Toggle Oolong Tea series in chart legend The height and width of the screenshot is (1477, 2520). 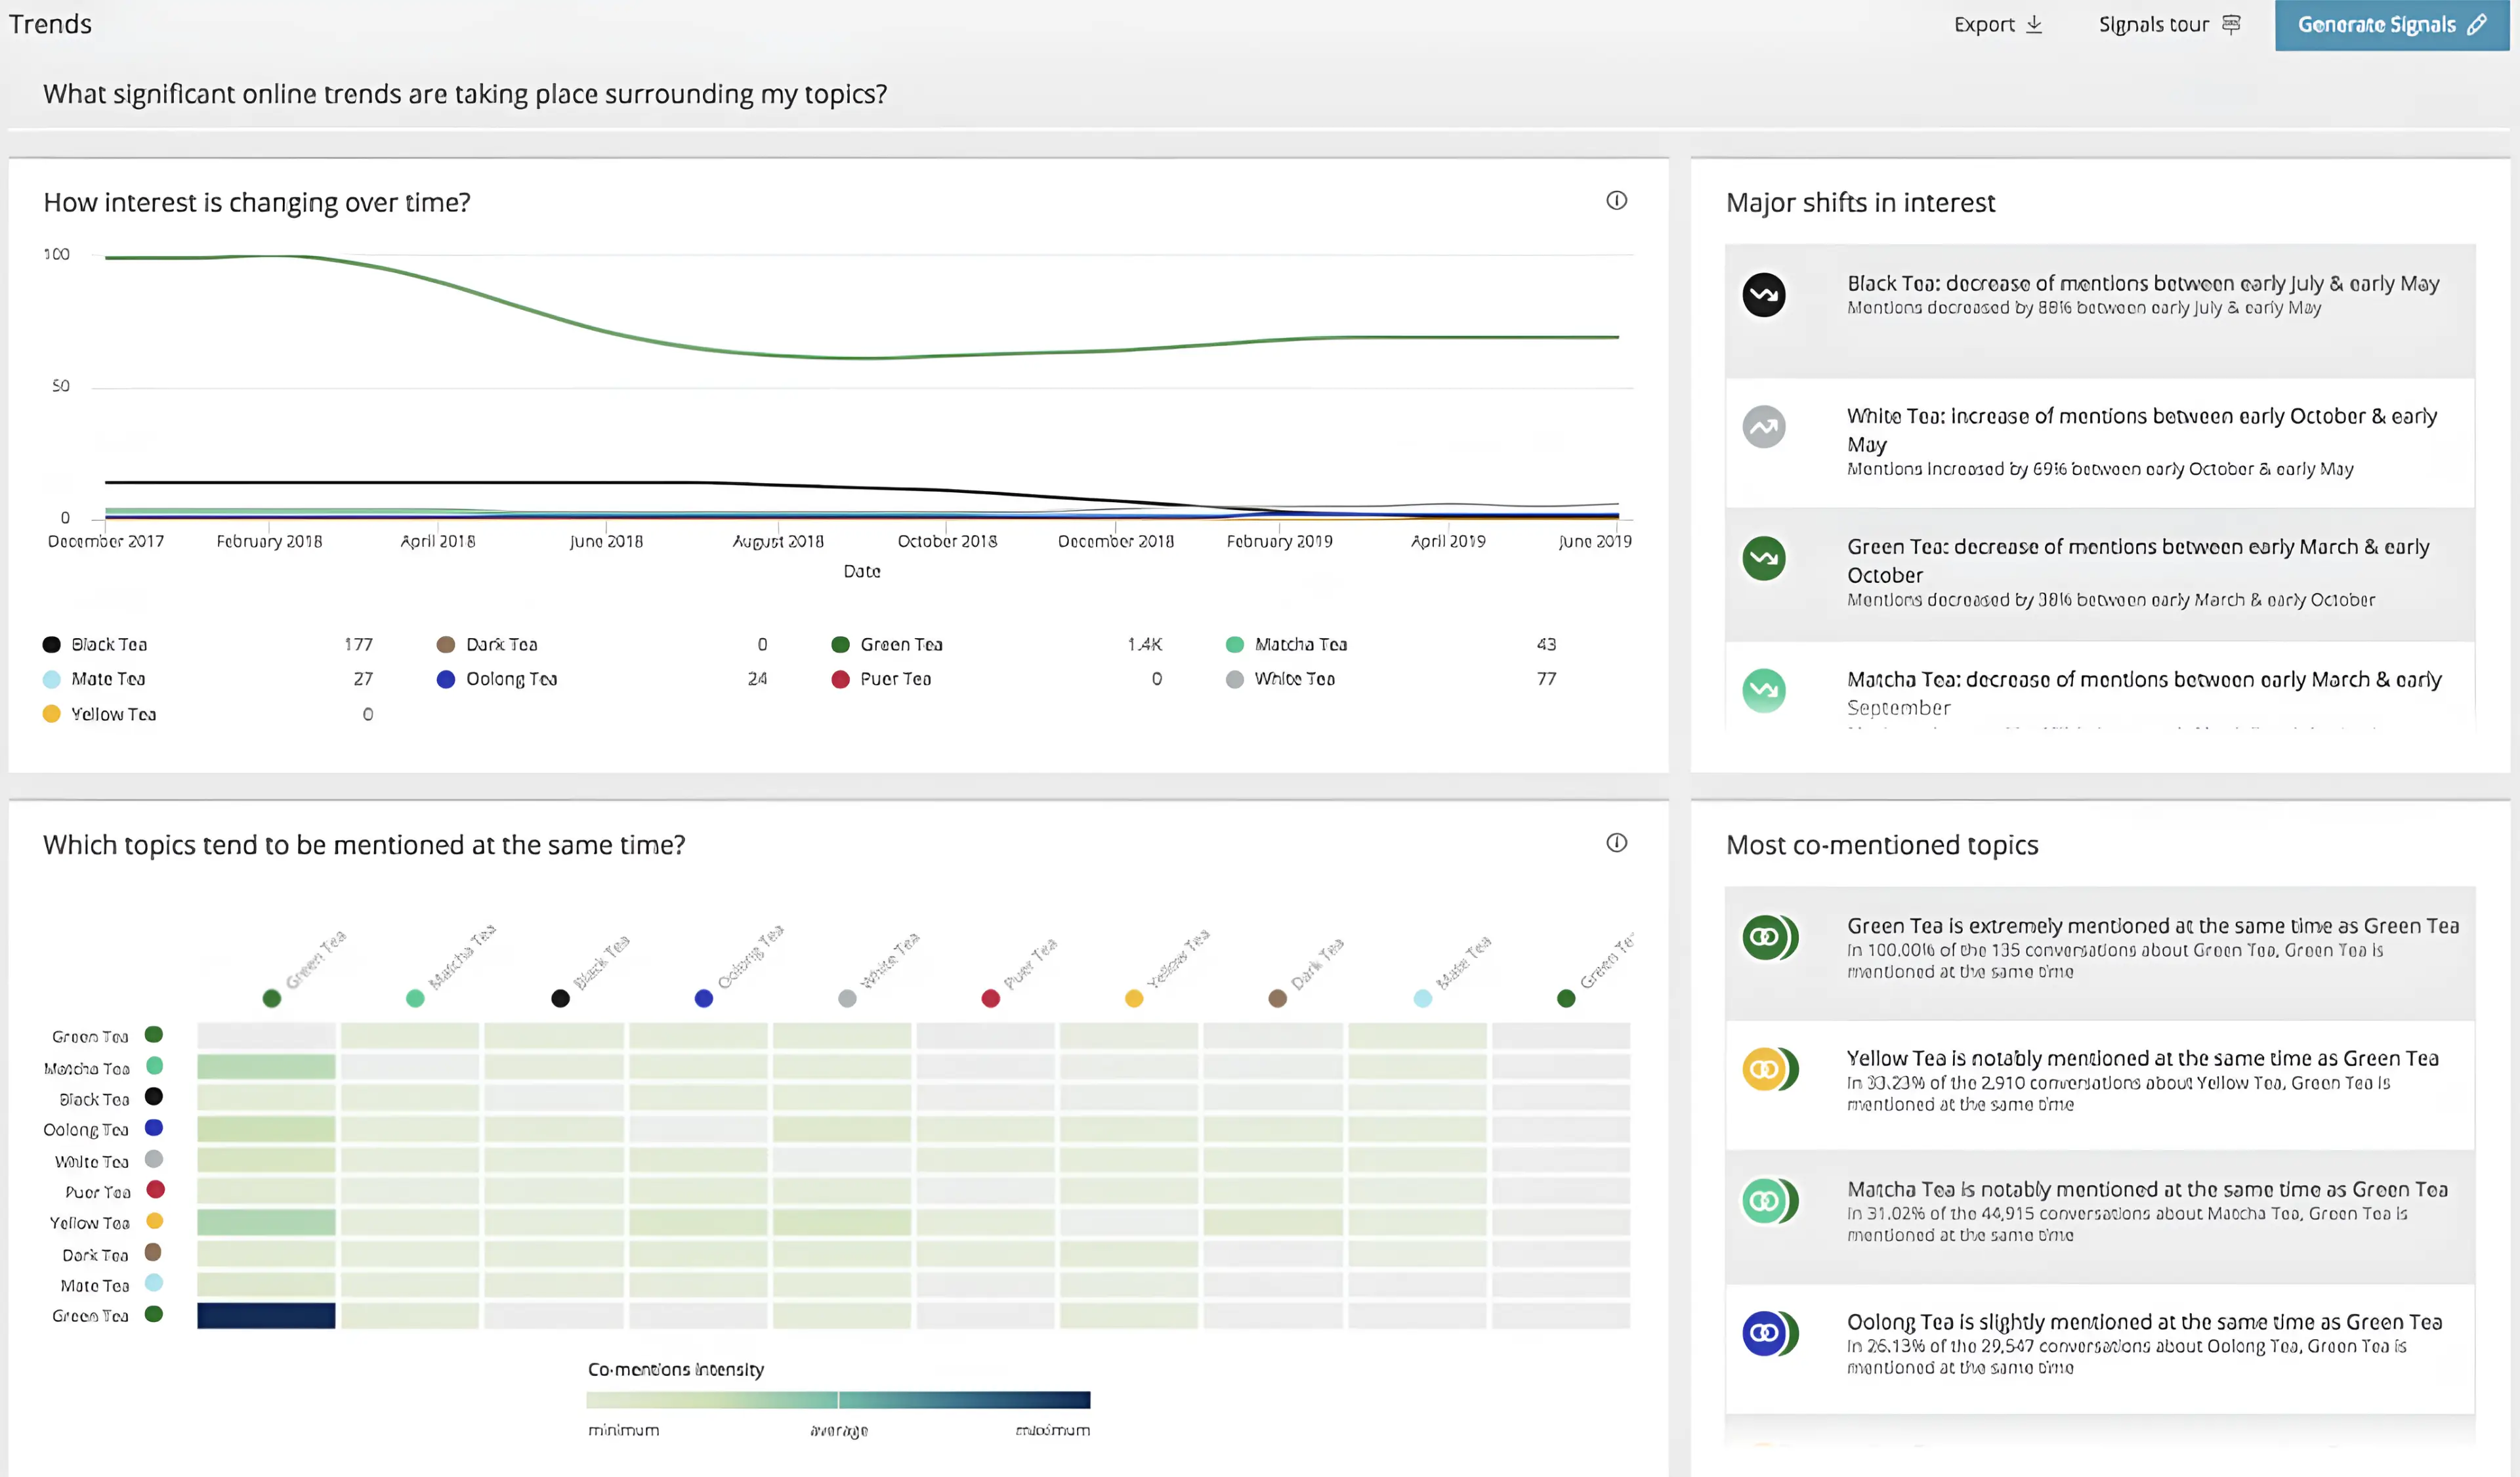[x=497, y=679]
